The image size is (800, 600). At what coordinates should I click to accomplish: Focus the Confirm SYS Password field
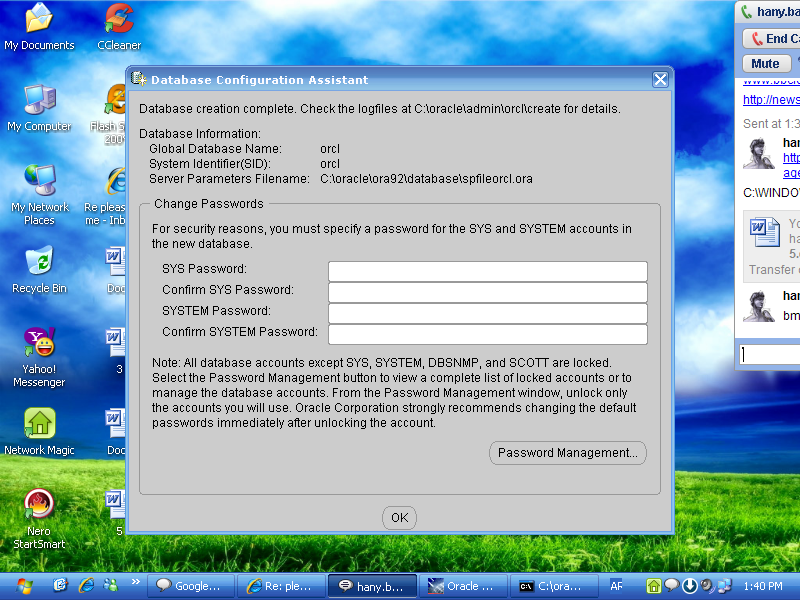[487, 292]
